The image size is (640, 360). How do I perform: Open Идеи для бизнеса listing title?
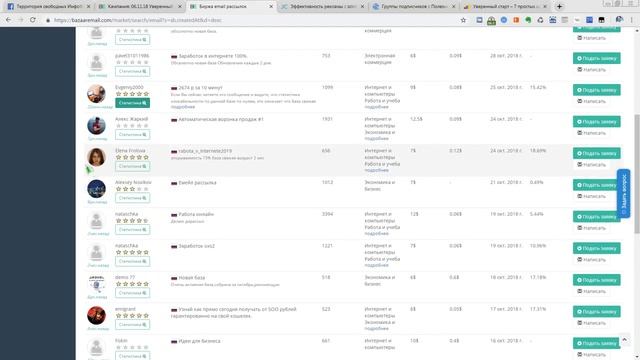click(x=199, y=341)
